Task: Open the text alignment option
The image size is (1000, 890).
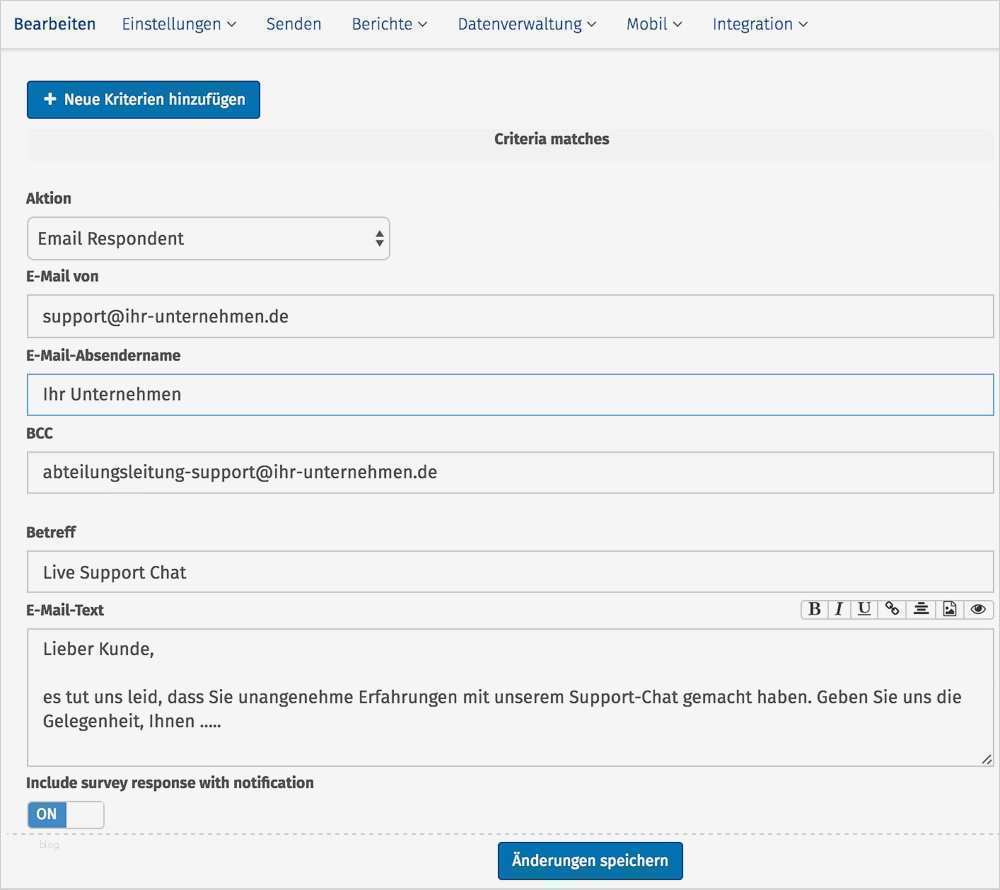Action: 920,609
